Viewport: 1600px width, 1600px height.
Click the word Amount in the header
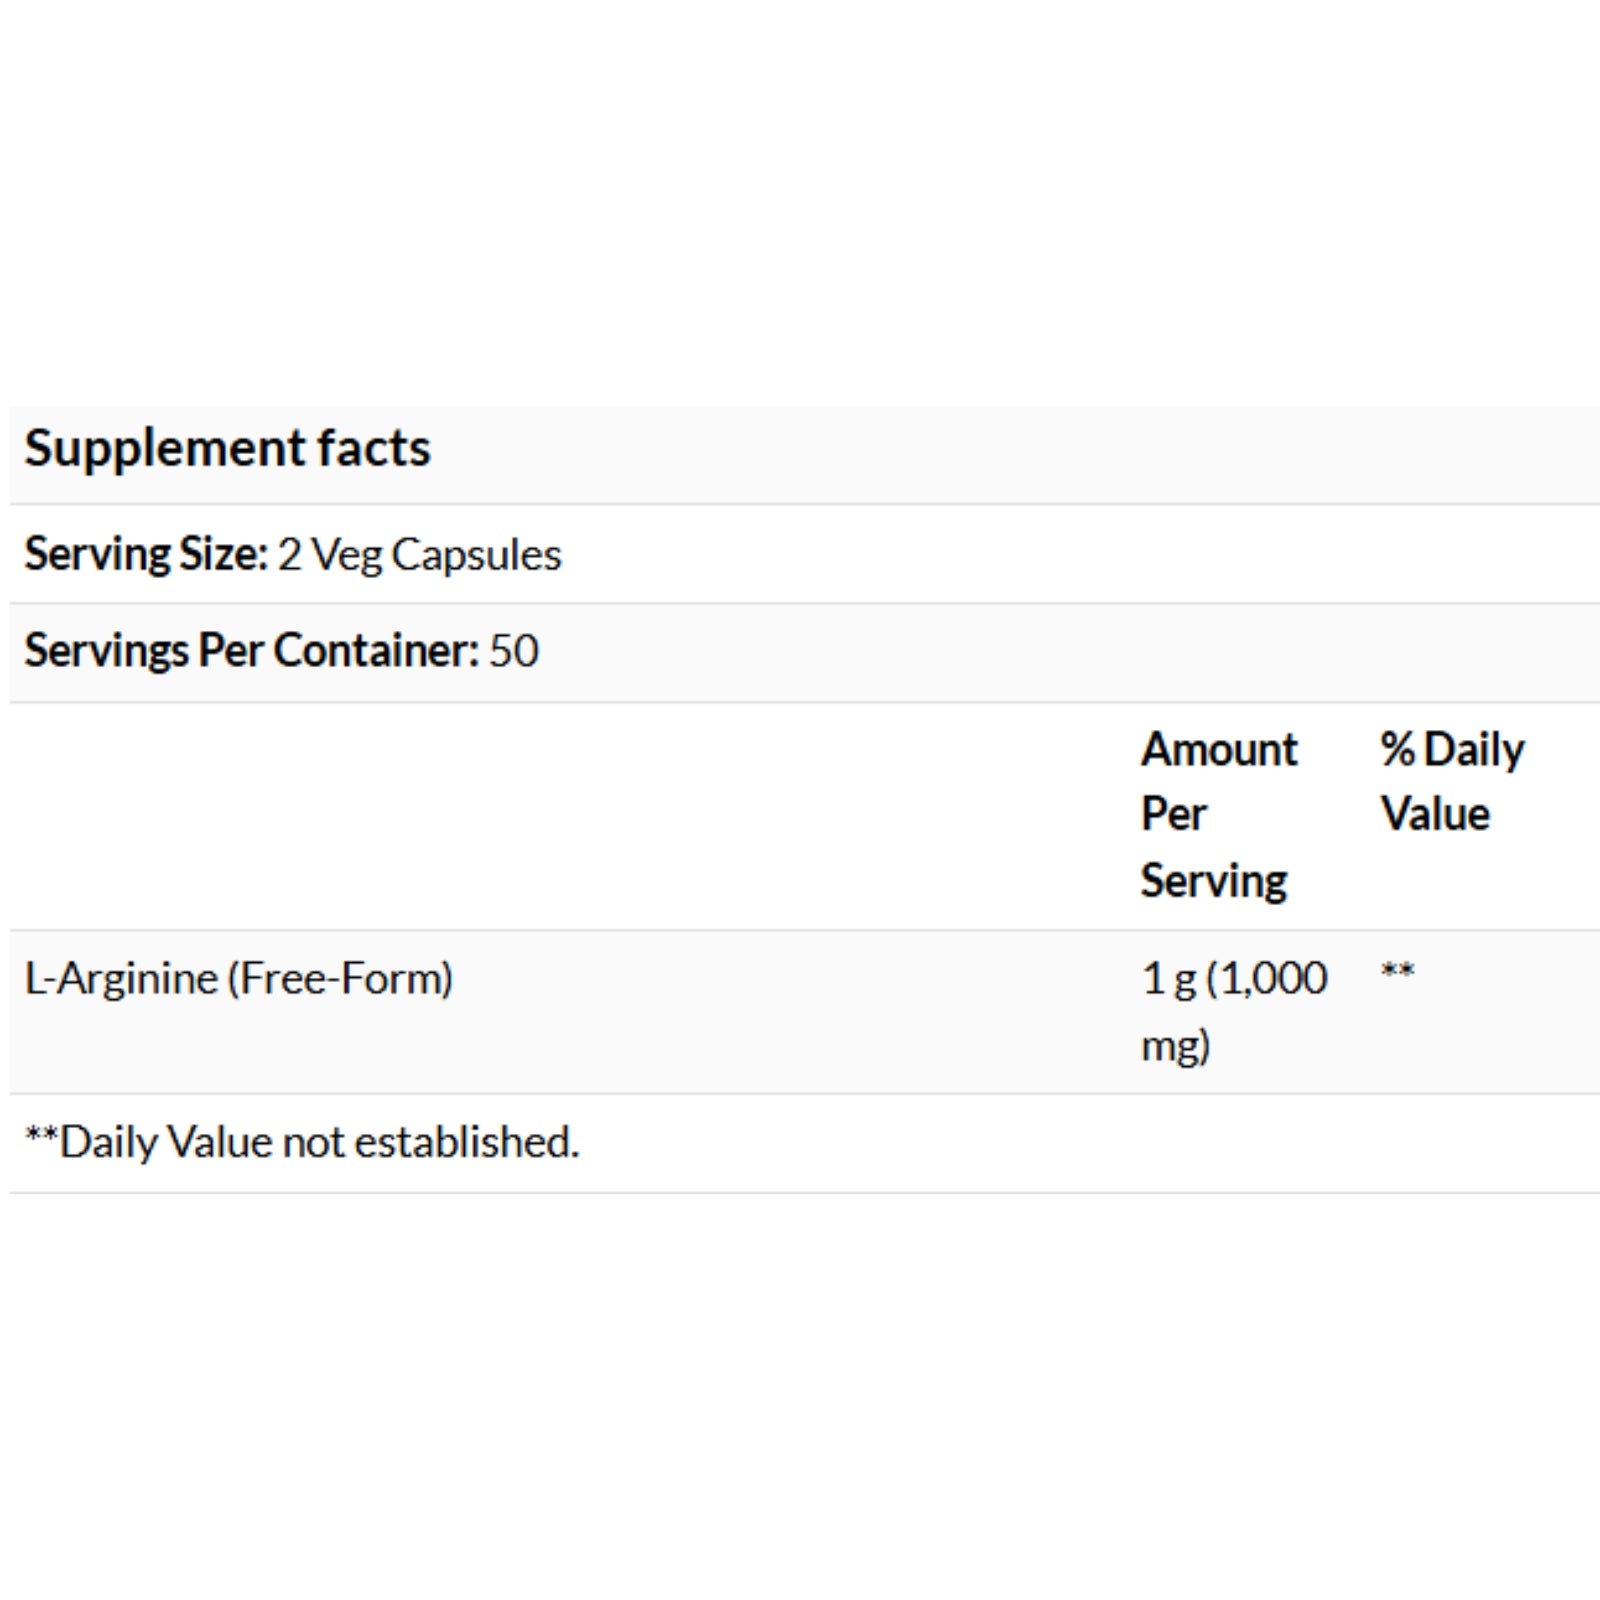1220,750
